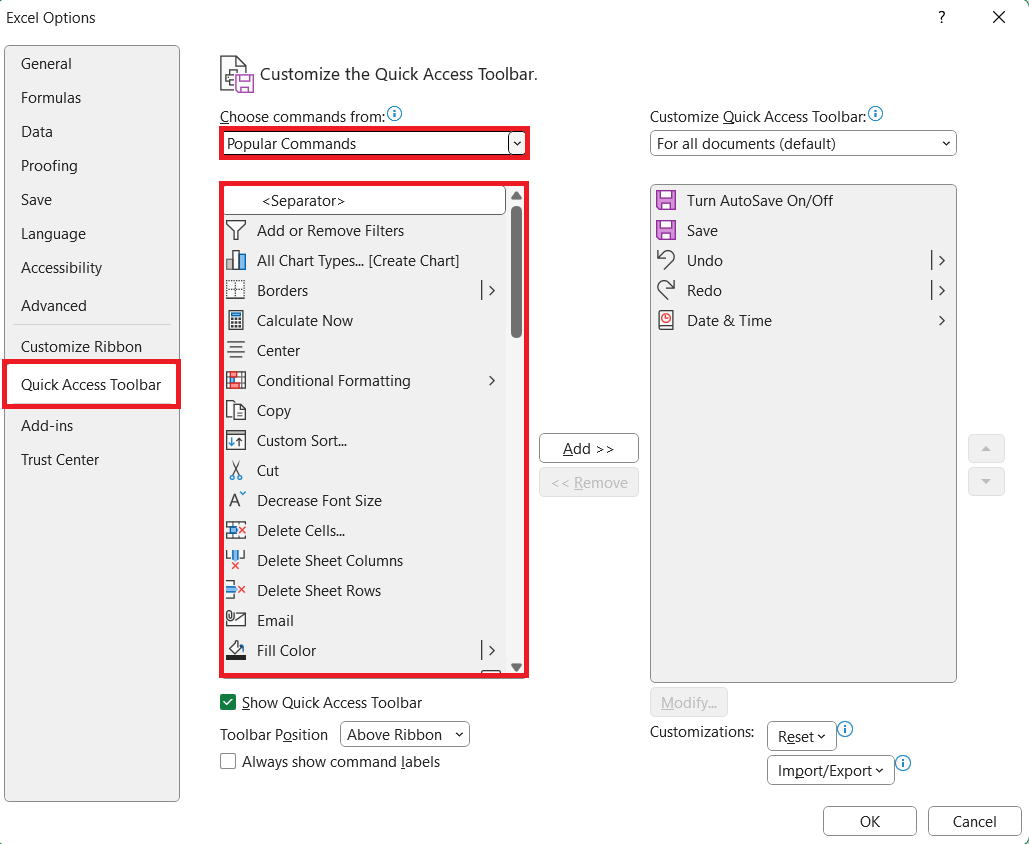Select the Delete Sheet Rows icon
Viewport: 1029px width, 844px height.
coord(236,591)
